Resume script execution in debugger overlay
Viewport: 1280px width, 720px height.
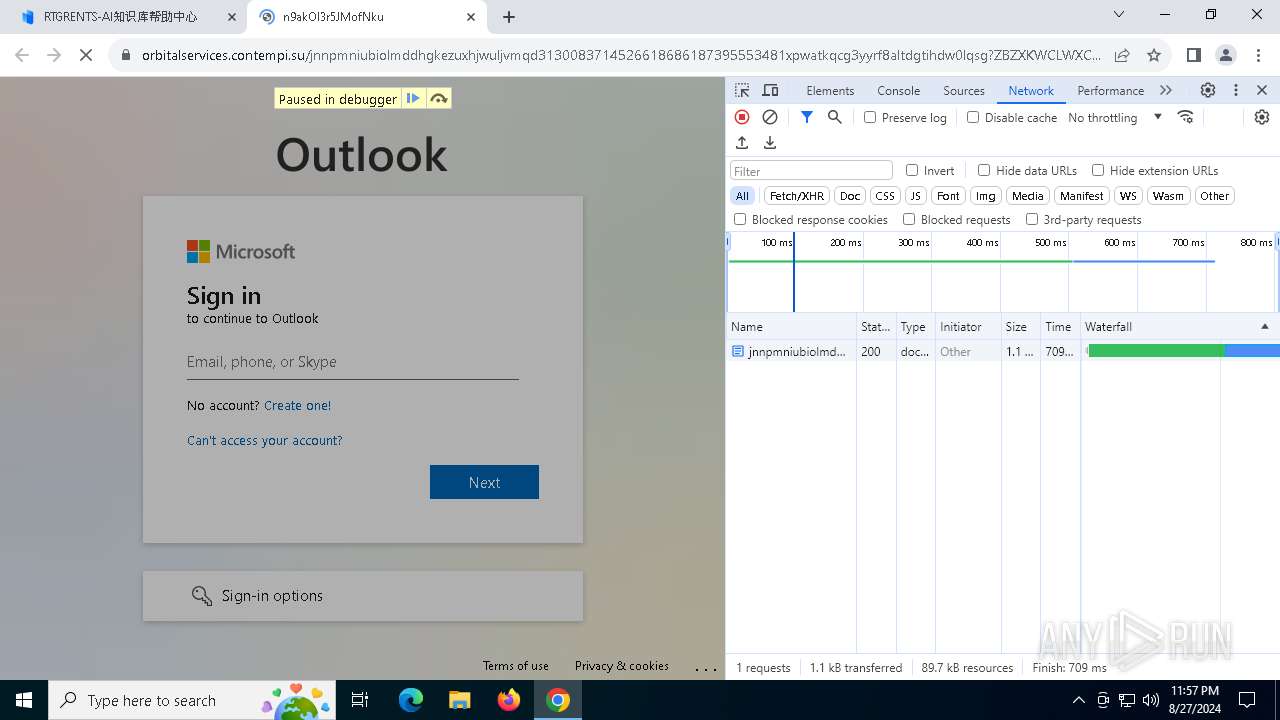point(413,98)
